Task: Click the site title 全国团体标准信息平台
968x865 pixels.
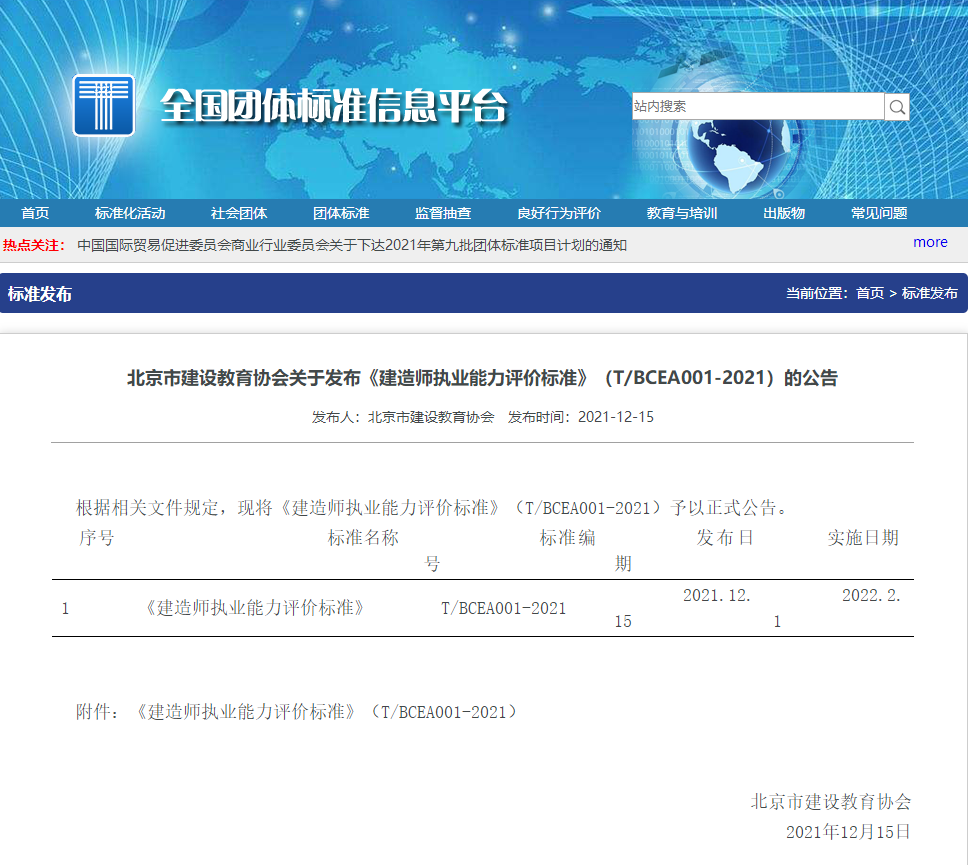Action: [334, 106]
